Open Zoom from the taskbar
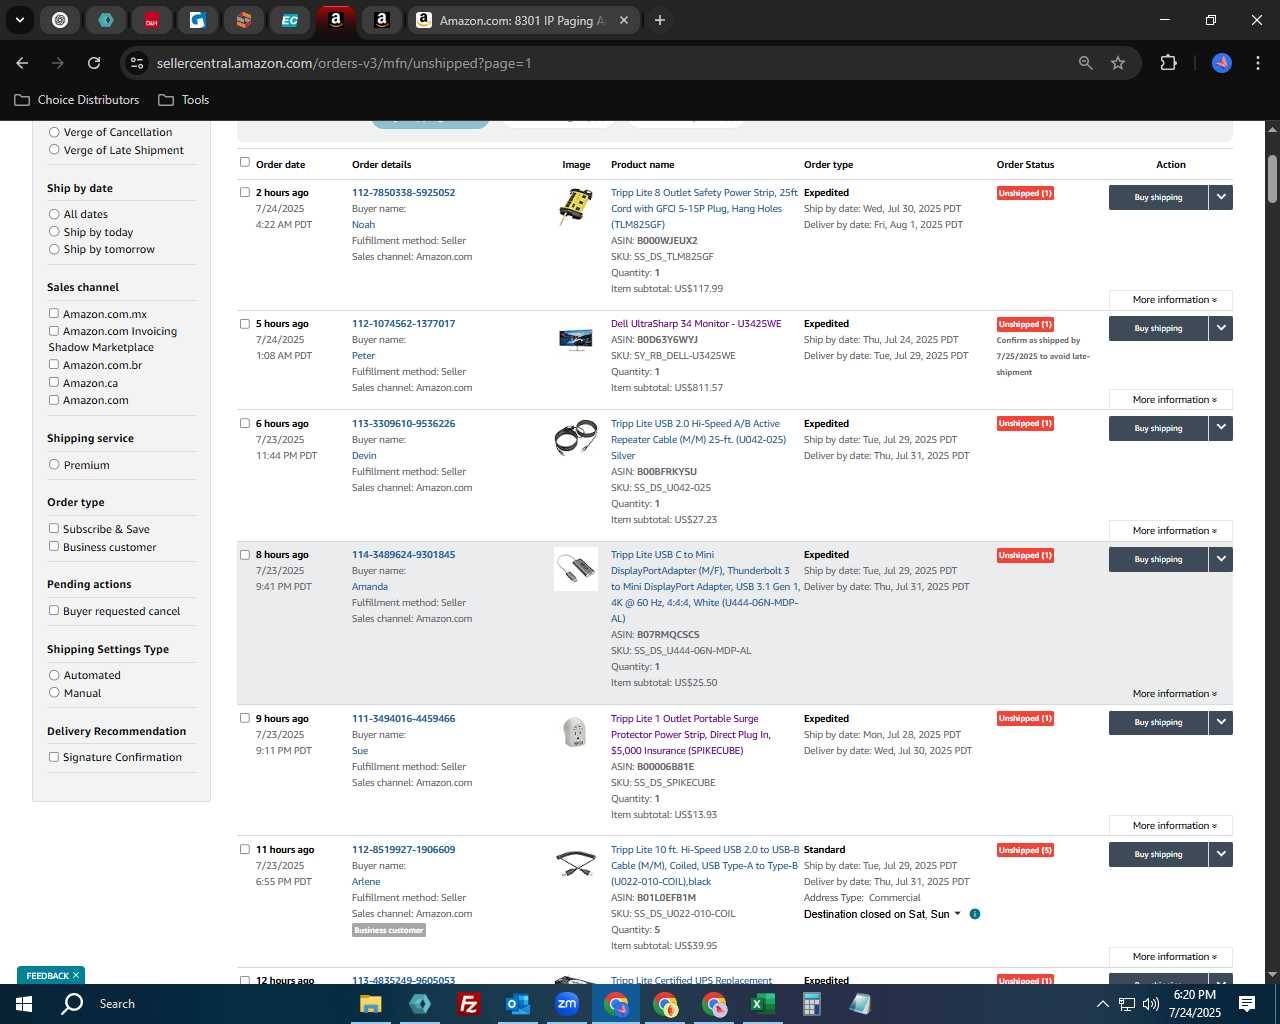The width and height of the screenshot is (1280, 1024). (567, 1004)
